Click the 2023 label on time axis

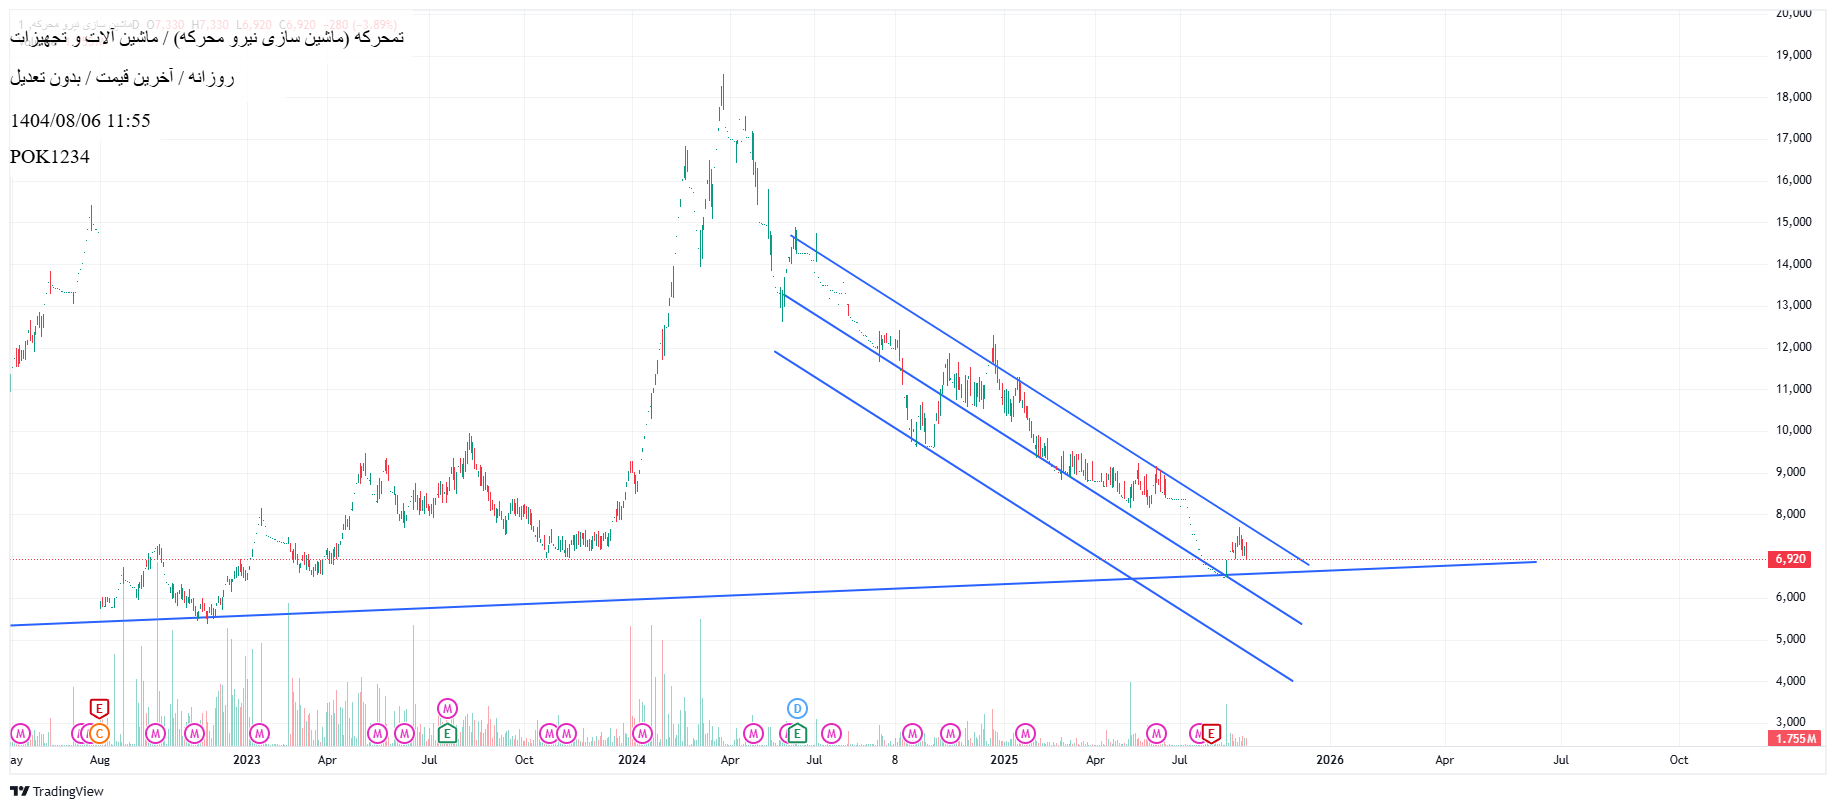point(246,760)
